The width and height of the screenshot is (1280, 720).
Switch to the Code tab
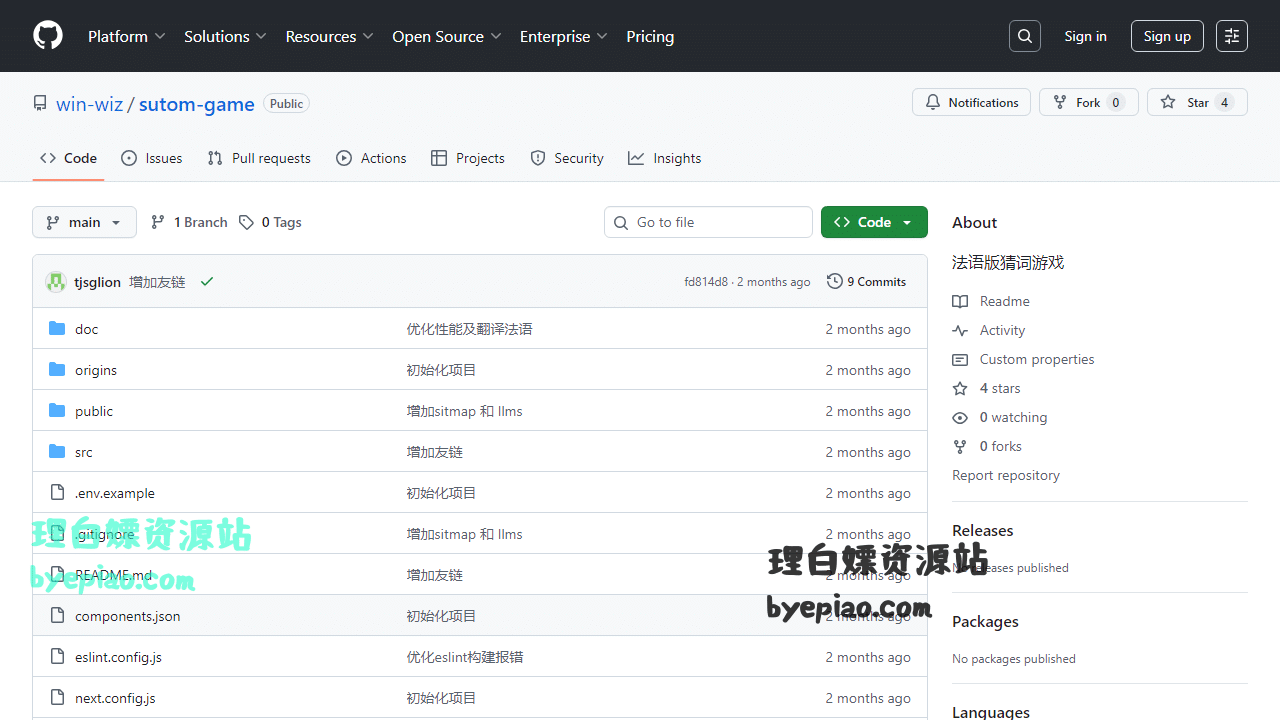(68, 158)
